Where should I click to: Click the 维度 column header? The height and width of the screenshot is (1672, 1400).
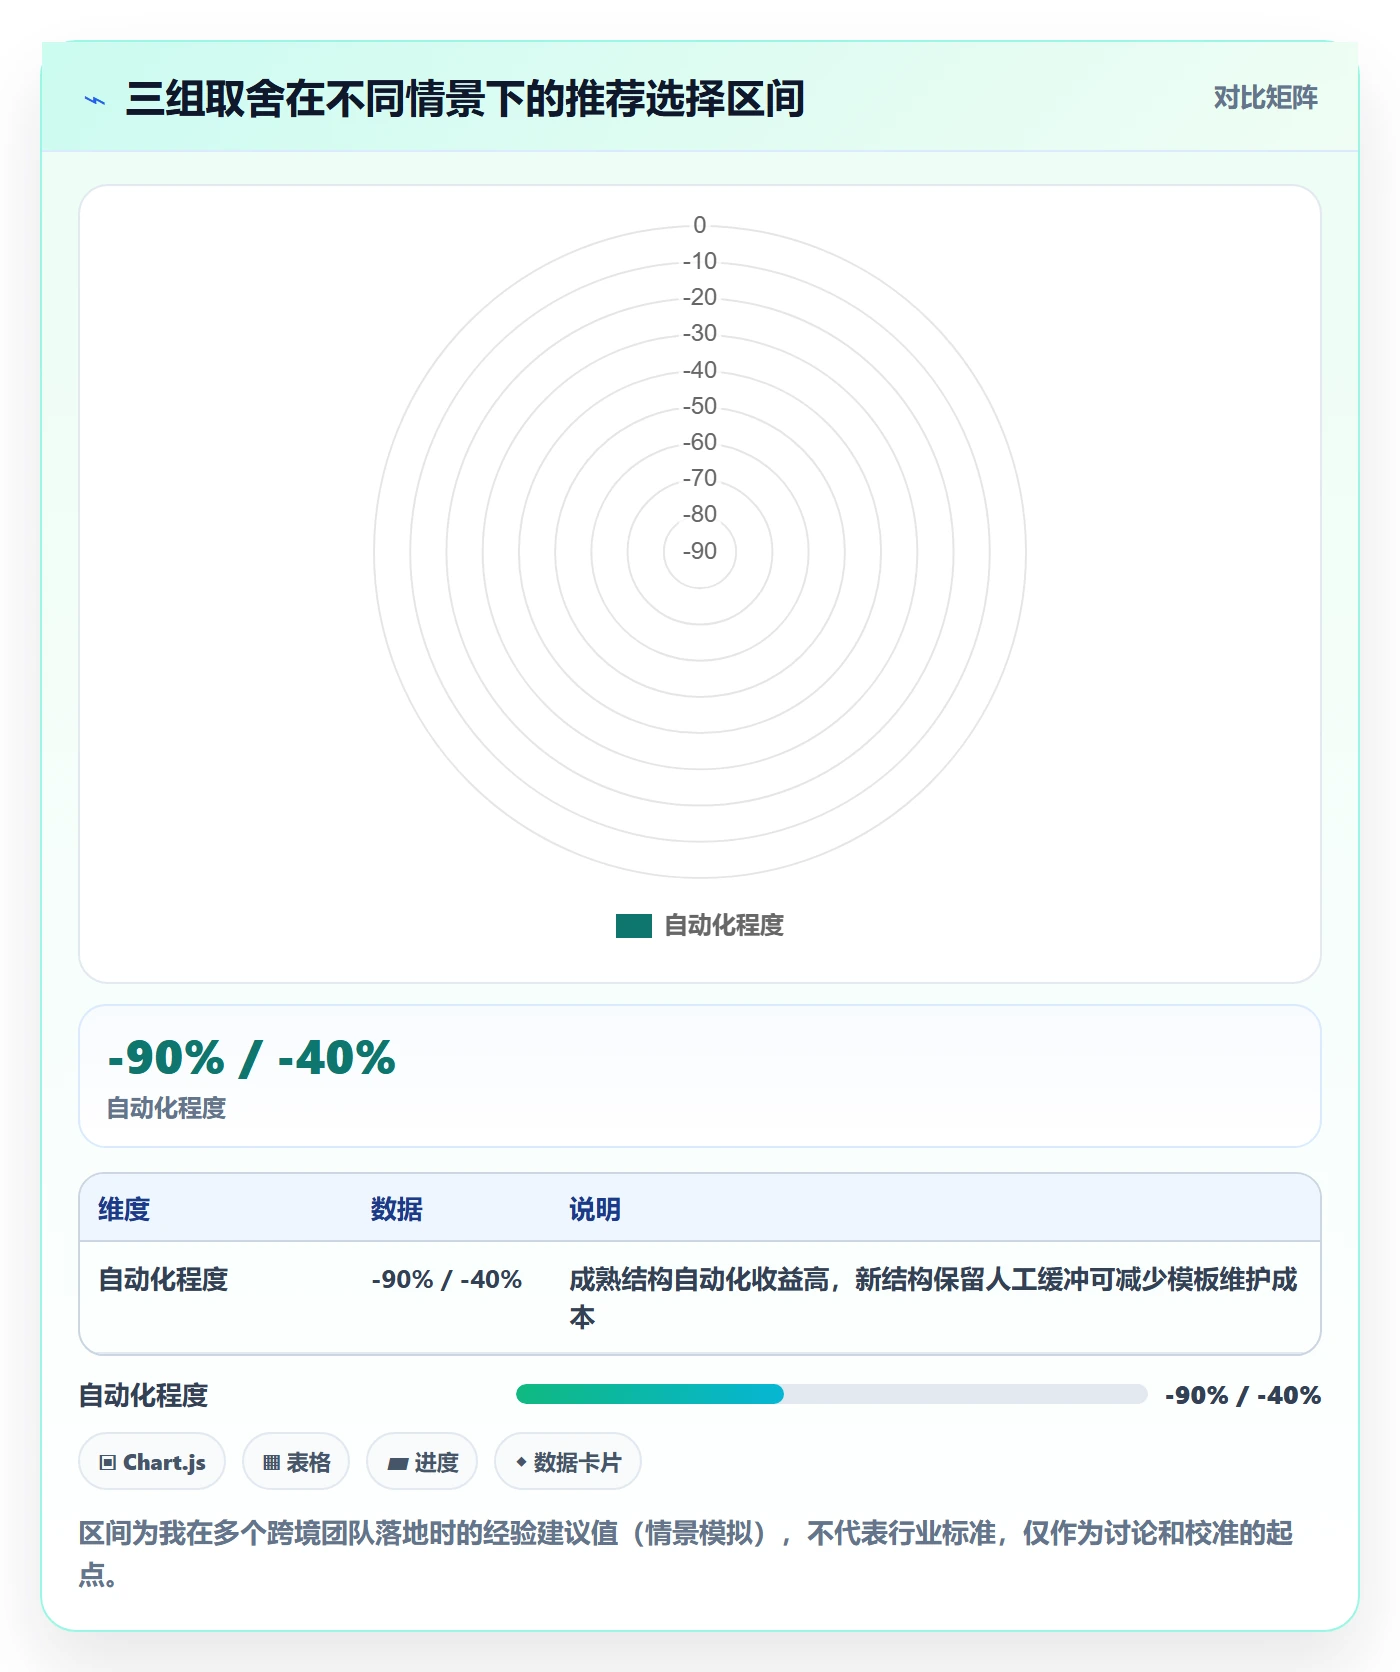124,1209
